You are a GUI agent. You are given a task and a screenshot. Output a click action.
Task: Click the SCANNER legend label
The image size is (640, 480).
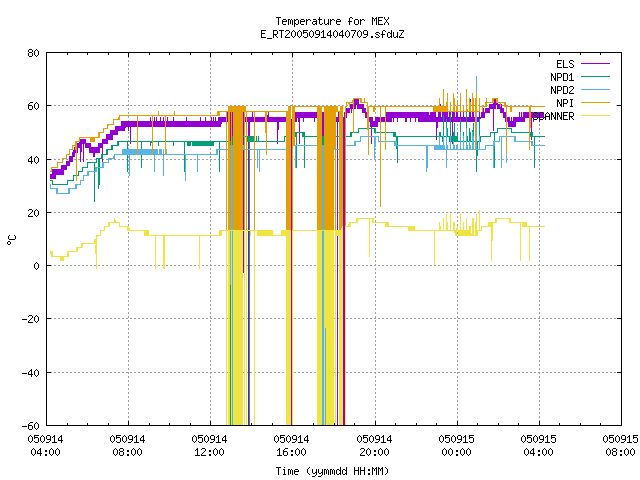[x=553, y=116]
